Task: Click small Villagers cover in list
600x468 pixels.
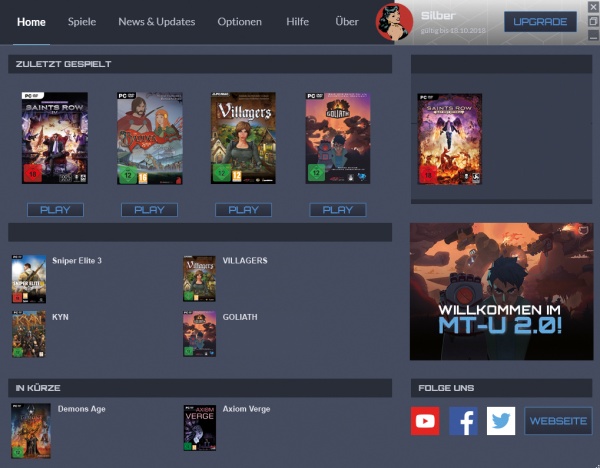Action: tap(199, 279)
